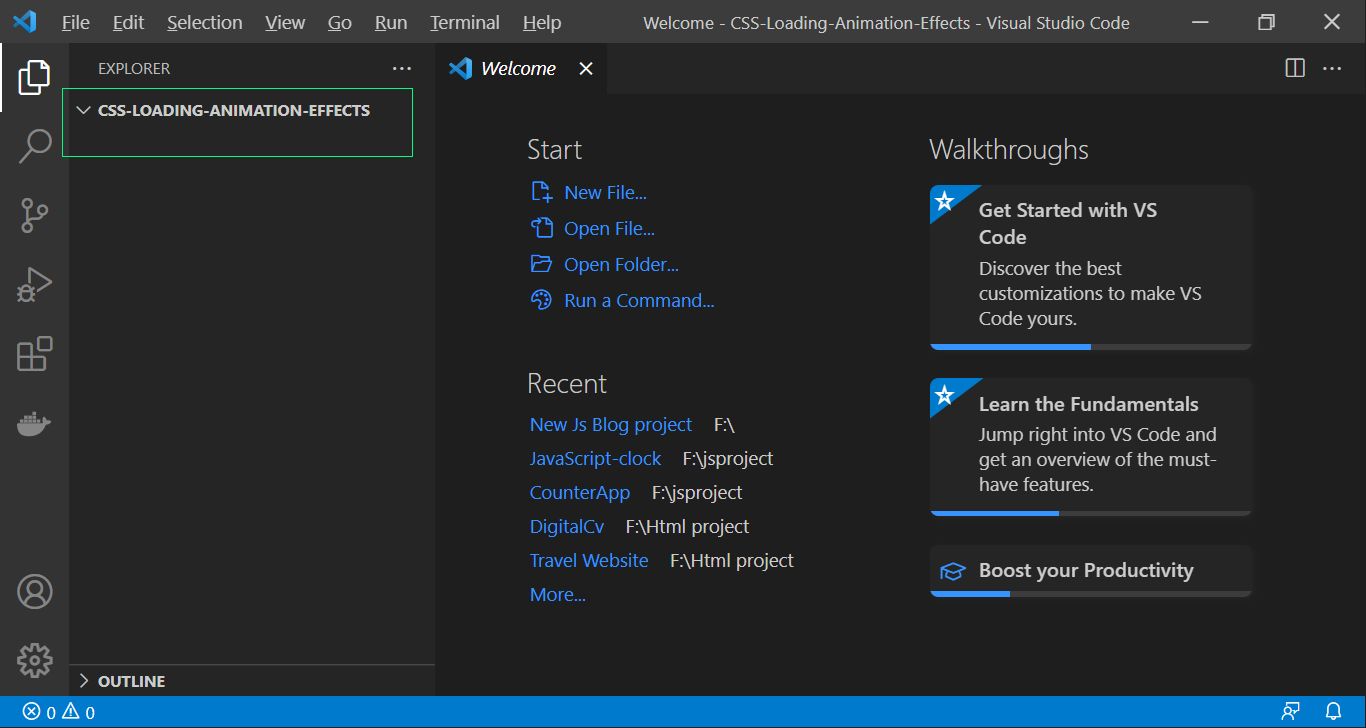Open the Edit menu

click(128, 22)
